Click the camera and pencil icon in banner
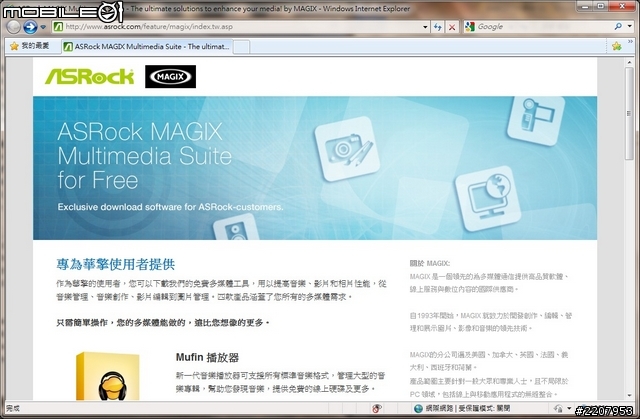The width and height of the screenshot is (640, 419). point(347,149)
